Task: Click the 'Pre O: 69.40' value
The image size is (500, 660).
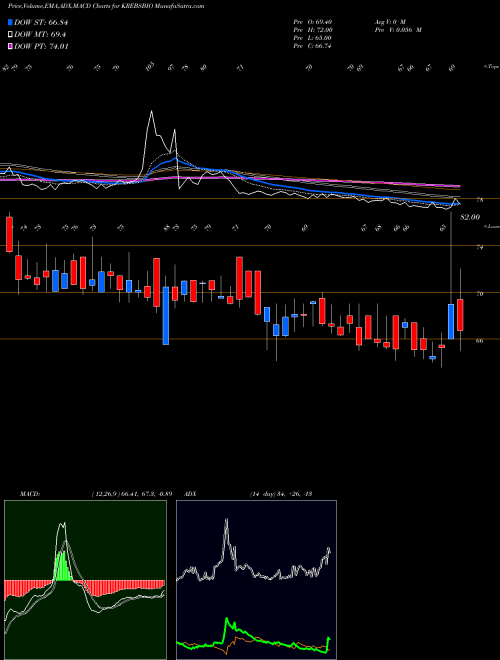Action: [x=313, y=21]
